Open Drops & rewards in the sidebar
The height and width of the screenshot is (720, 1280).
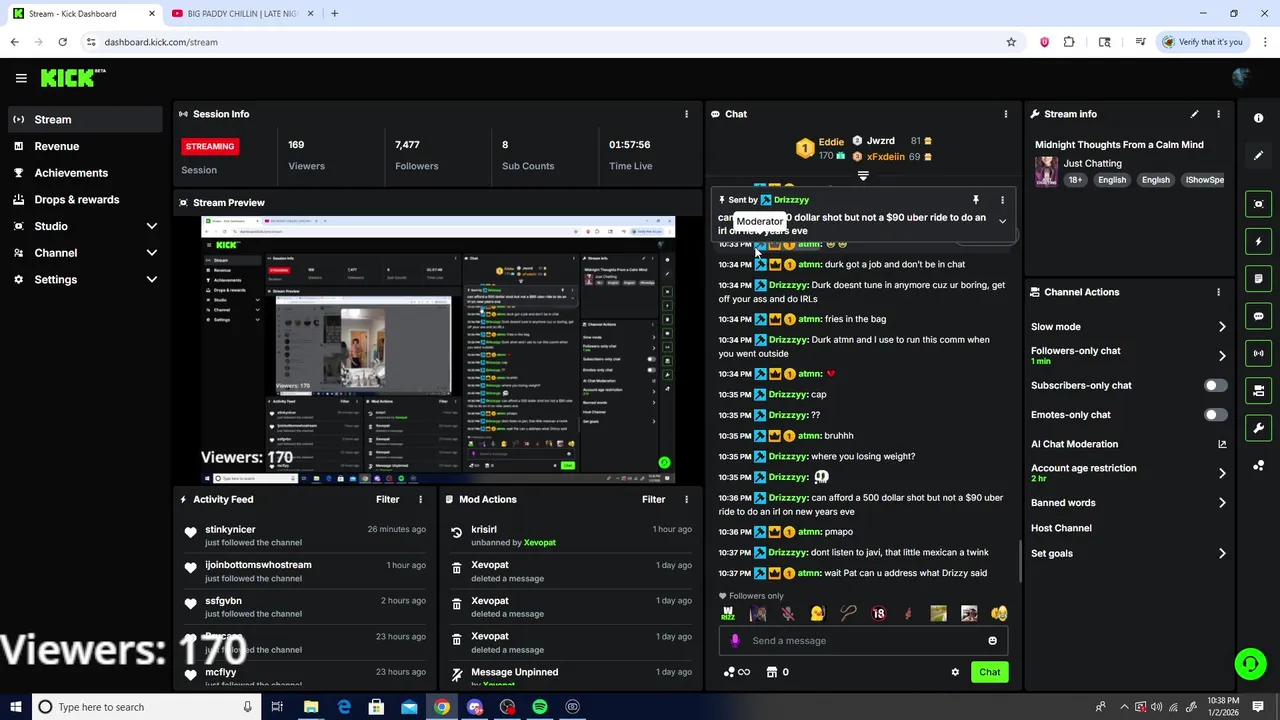tap(84, 199)
